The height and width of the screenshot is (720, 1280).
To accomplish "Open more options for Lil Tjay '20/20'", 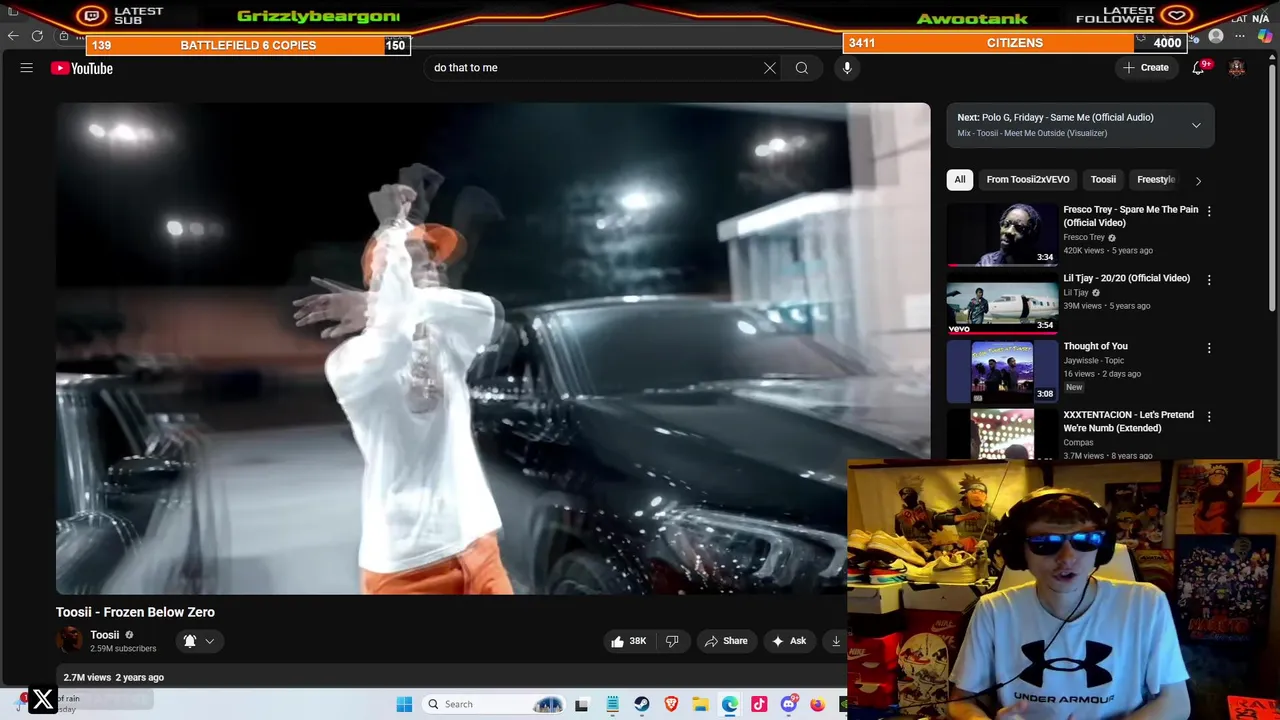I will pyautogui.click(x=1209, y=280).
